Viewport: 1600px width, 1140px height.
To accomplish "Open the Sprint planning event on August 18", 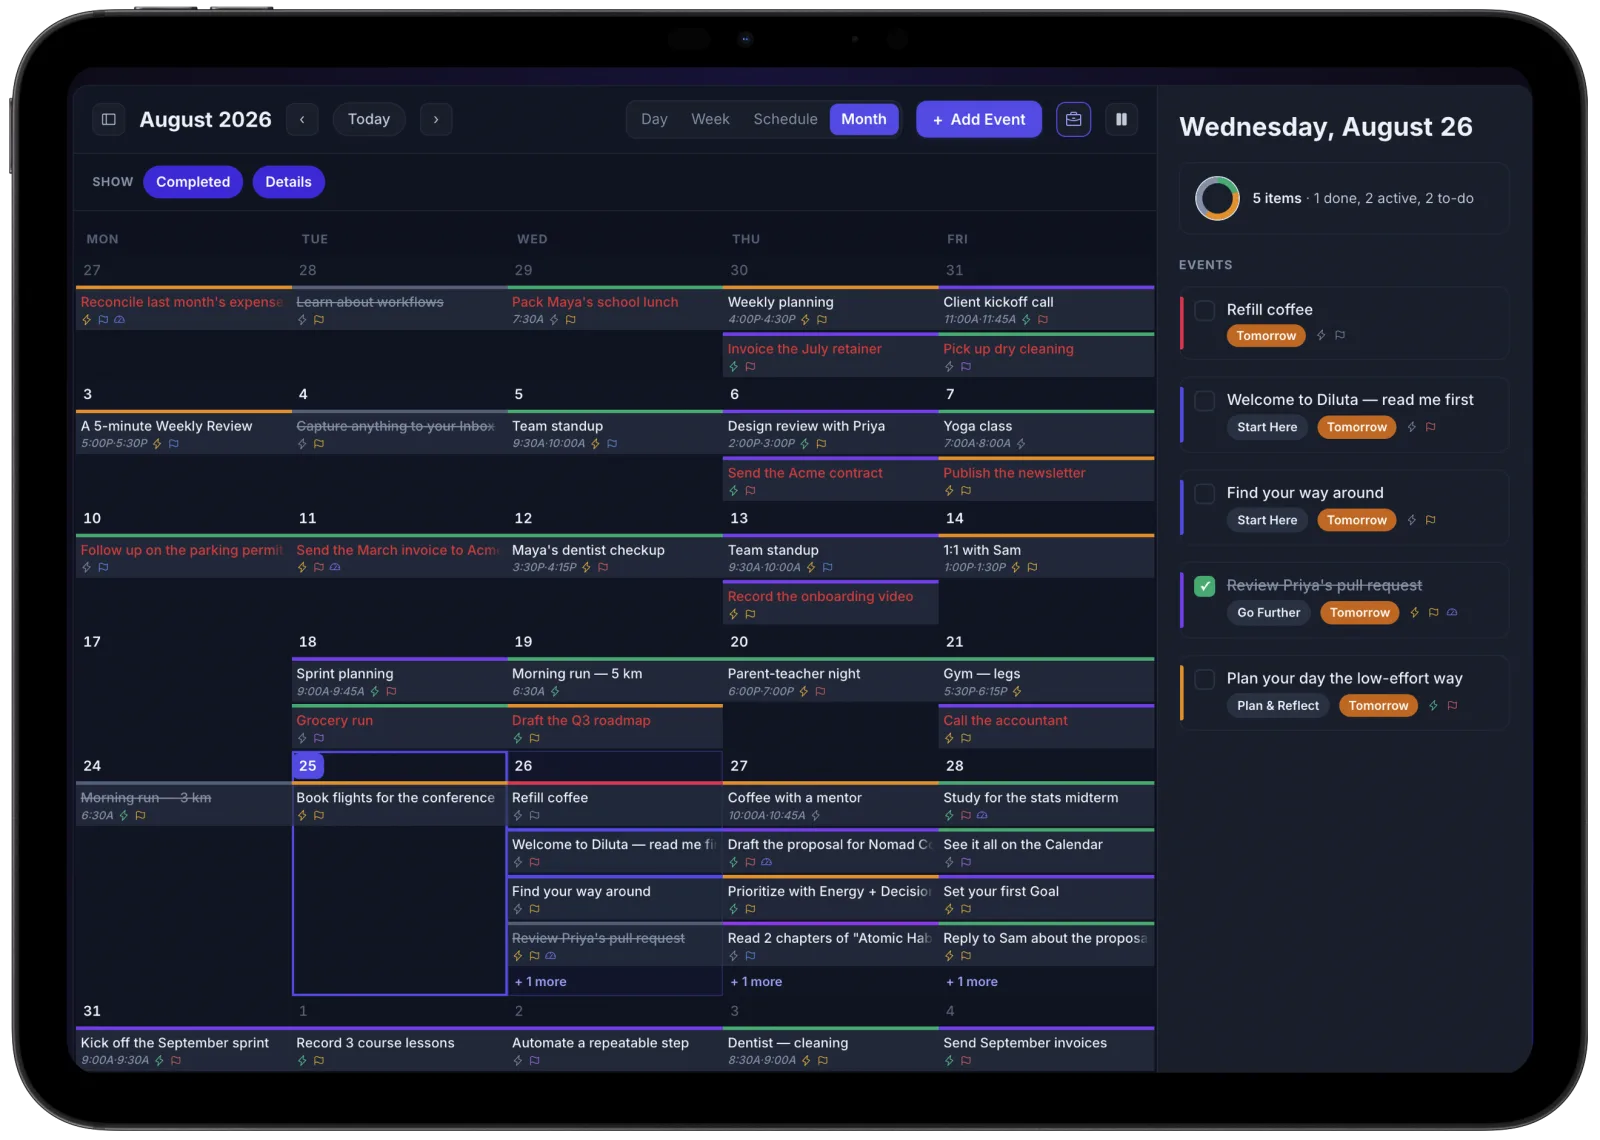I will (x=399, y=682).
